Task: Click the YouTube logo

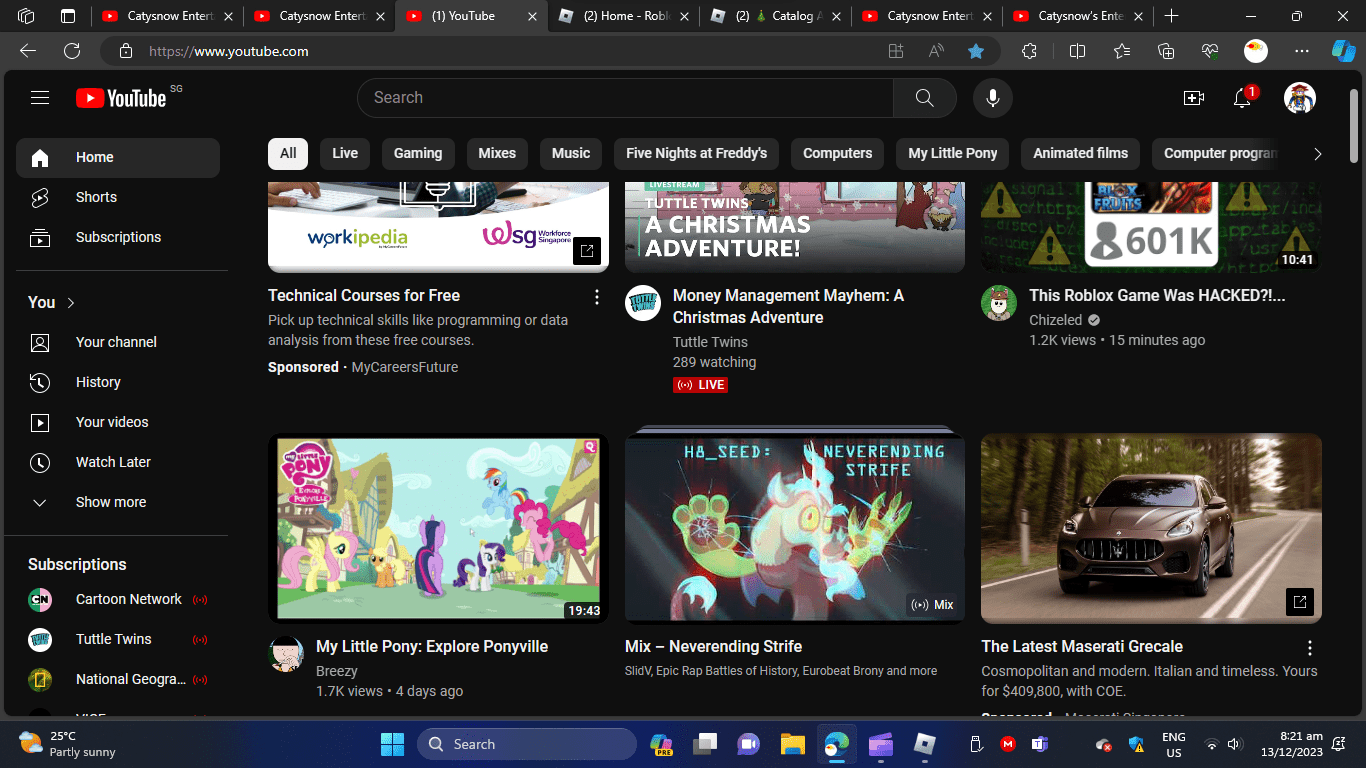Action: coord(121,98)
